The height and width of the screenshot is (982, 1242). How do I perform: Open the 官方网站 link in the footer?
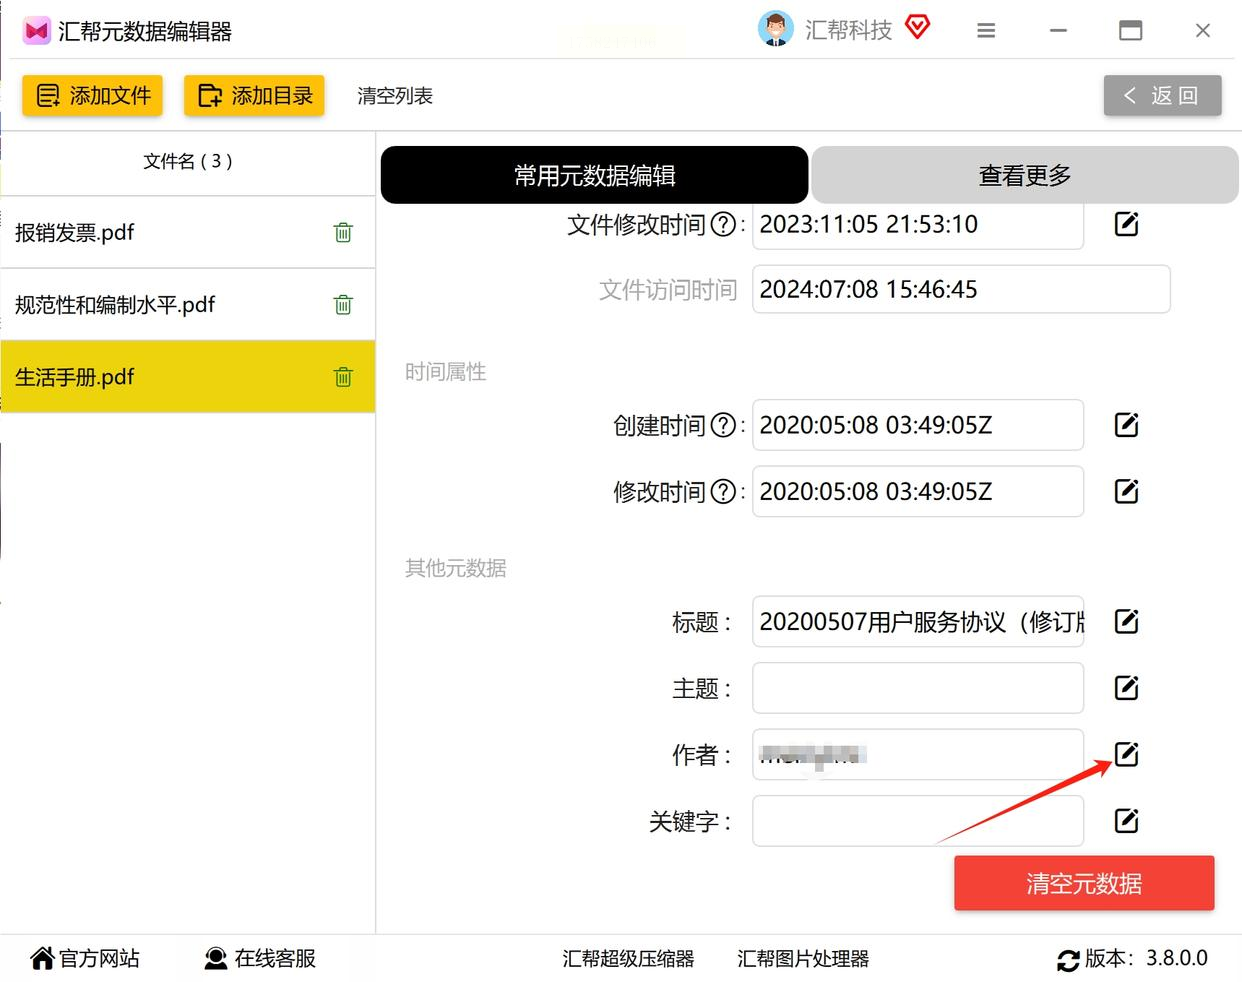(x=85, y=958)
